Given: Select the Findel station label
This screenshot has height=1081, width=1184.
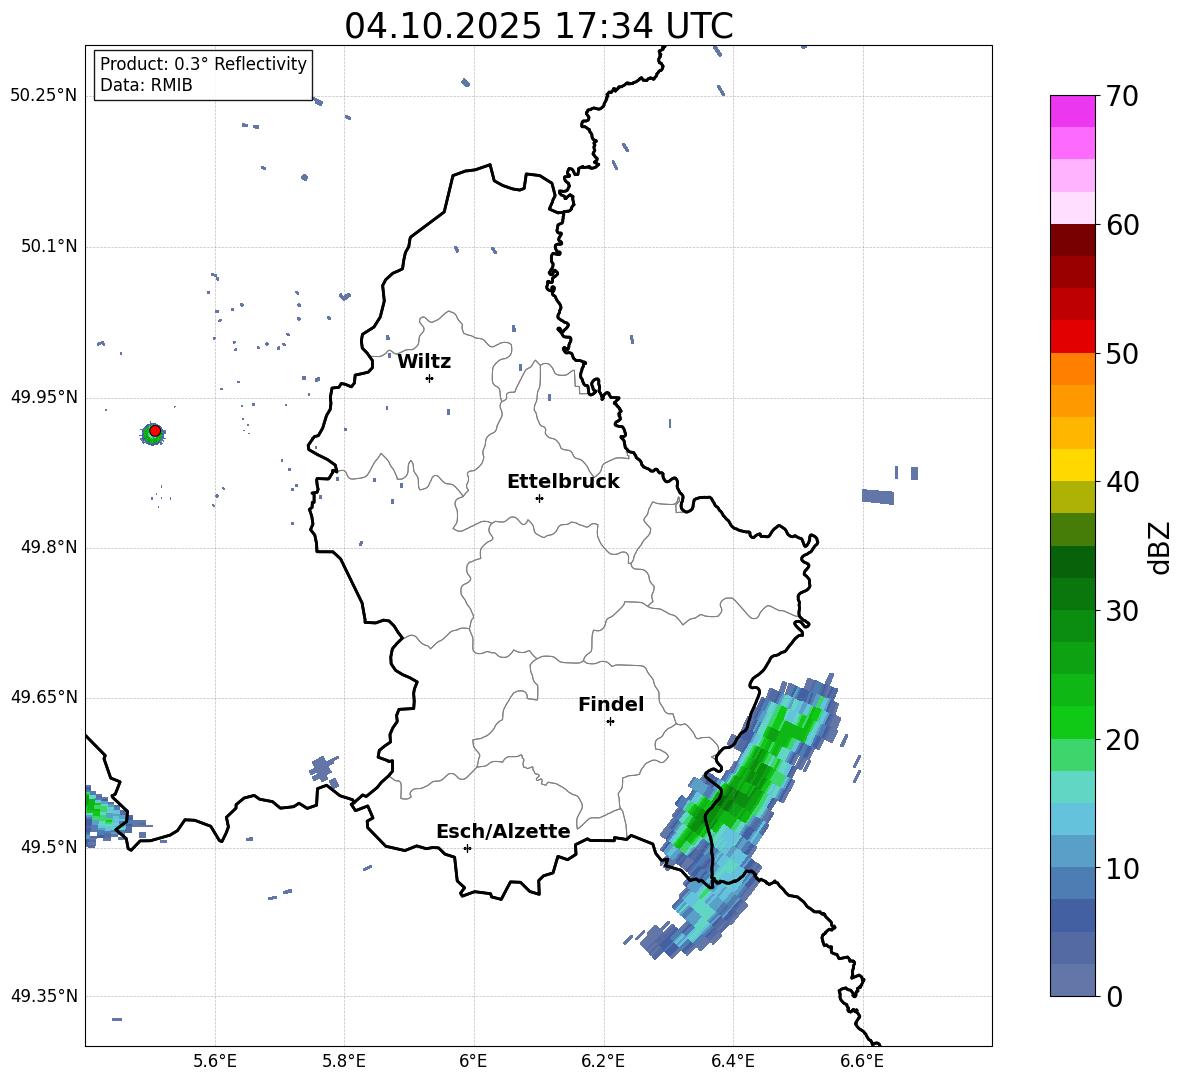Looking at the screenshot, I should [x=611, y=705].
